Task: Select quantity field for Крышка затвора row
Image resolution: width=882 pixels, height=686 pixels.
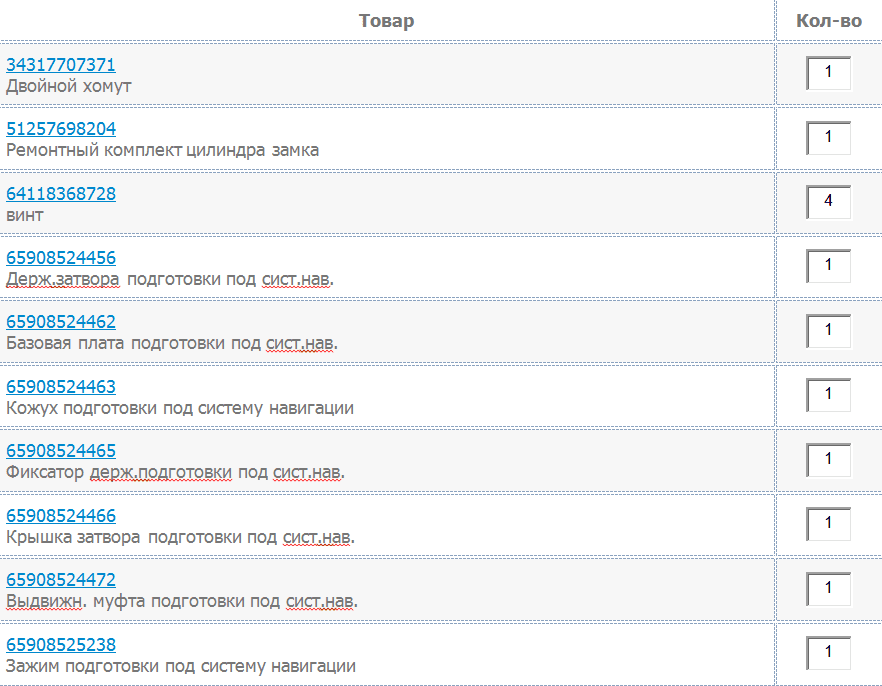Action: point(829,525)
